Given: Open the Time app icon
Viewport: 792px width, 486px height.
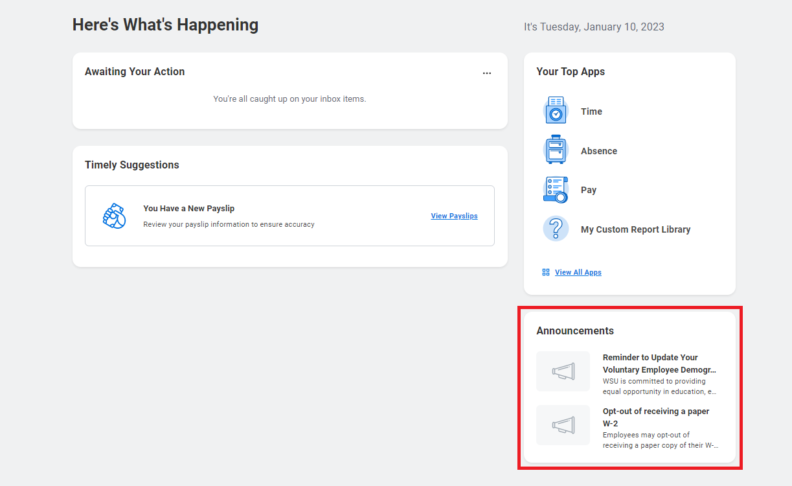Looking at the screenshot, I should pos(555,111).
